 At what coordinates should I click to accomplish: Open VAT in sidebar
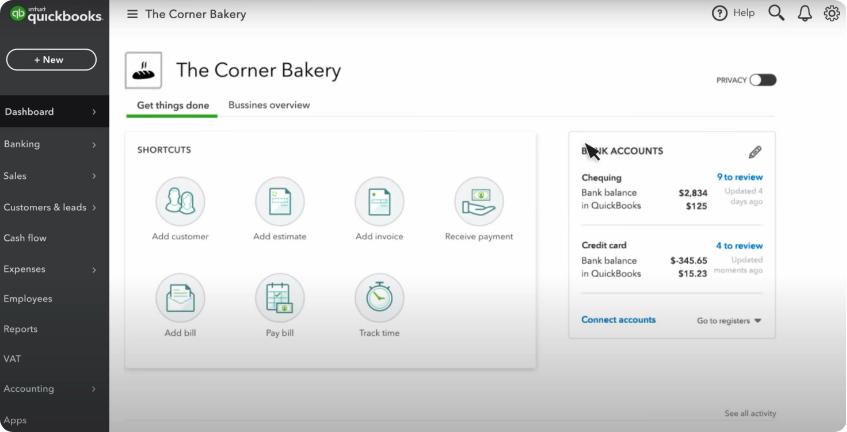[x=12, y=359]
